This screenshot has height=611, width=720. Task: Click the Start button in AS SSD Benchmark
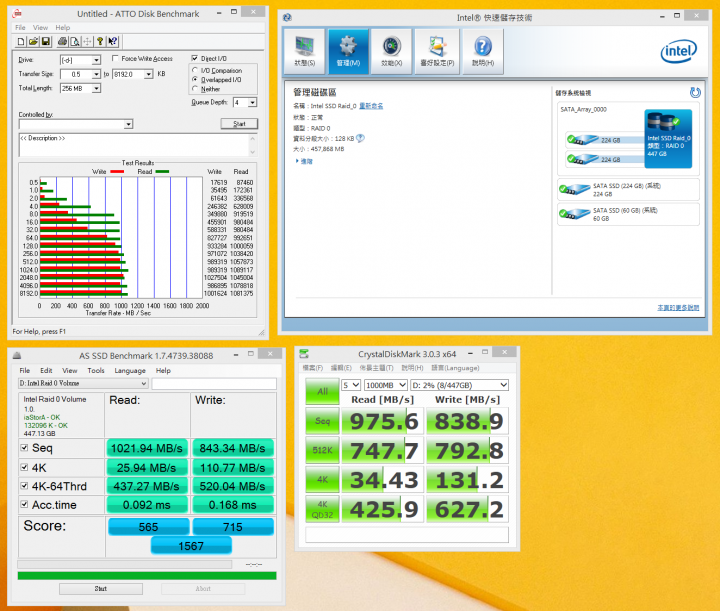pos(101,589)
